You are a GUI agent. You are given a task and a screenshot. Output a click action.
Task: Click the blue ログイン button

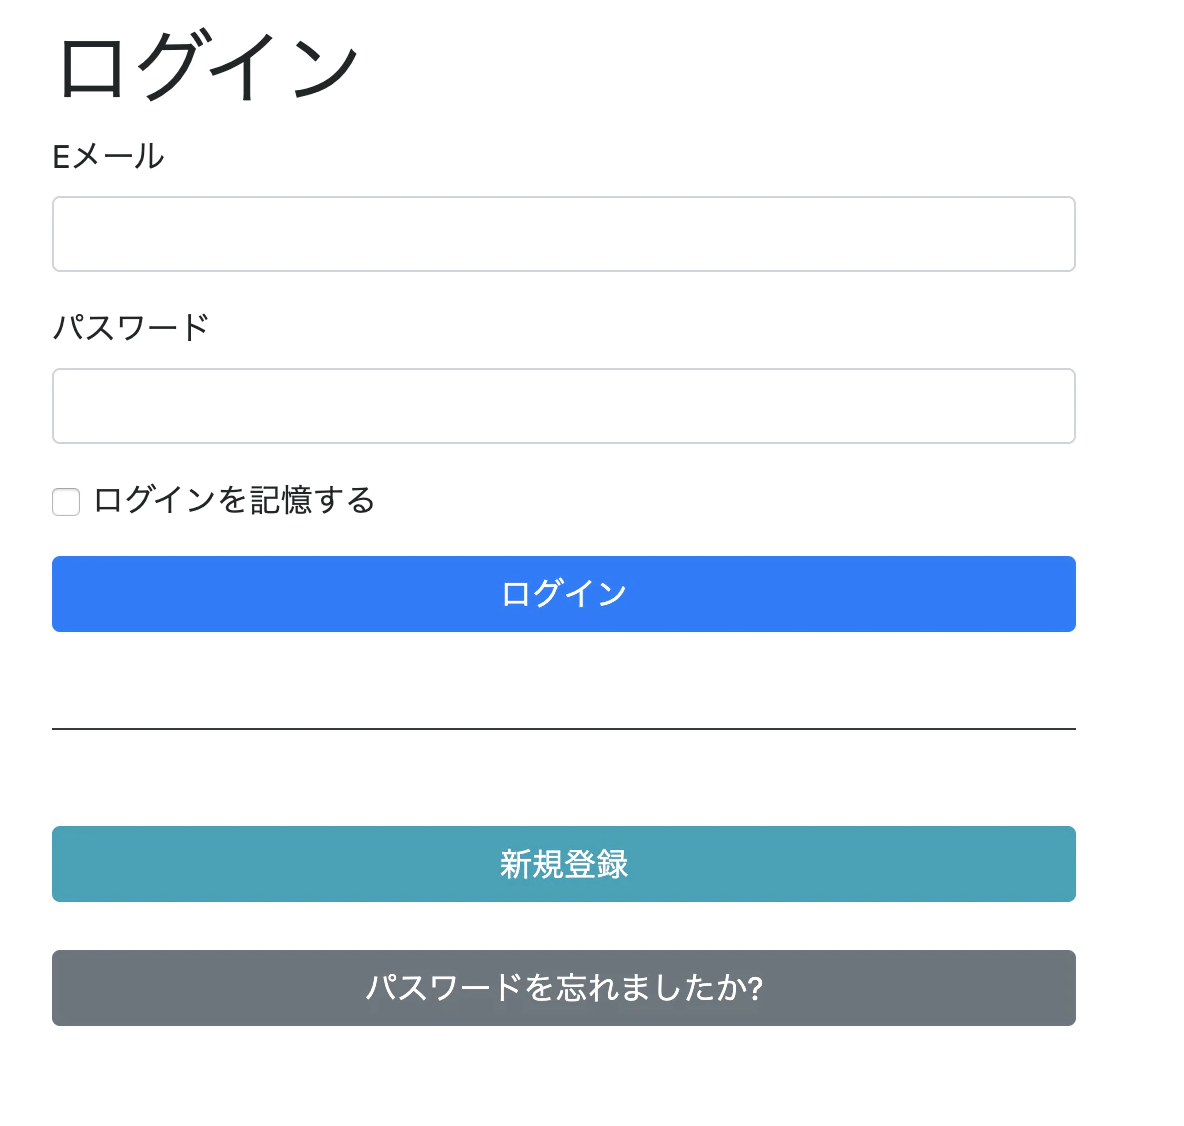tap(563, 593)
